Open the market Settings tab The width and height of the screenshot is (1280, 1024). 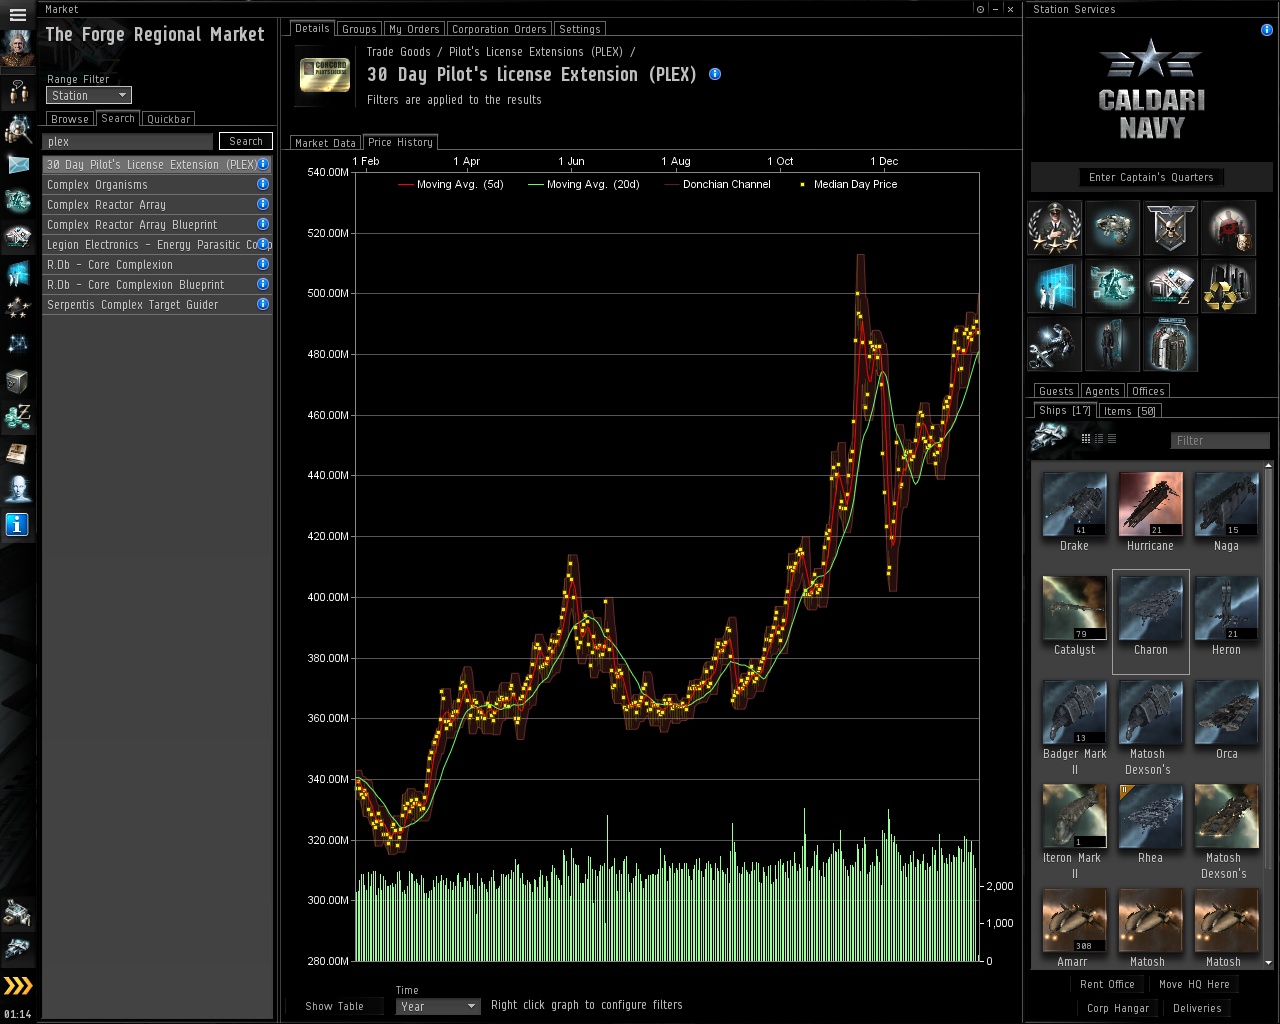[580, 29]
